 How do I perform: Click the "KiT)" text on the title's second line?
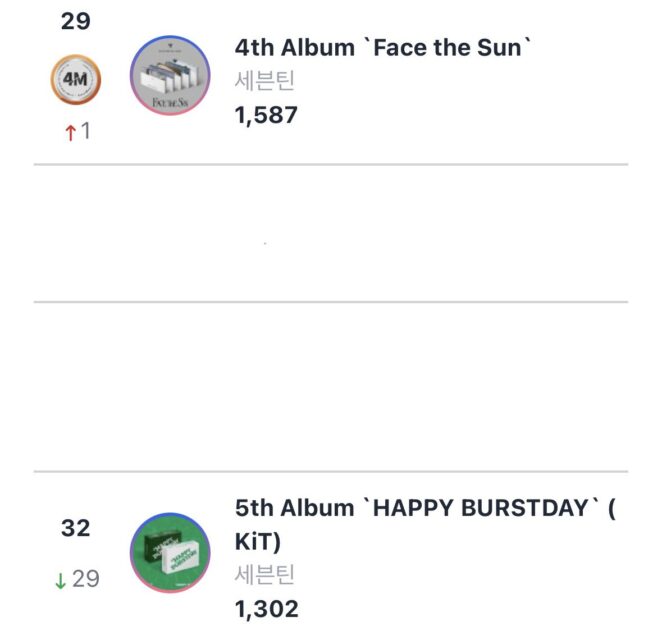pyautogui.click(x=258, y=541)
